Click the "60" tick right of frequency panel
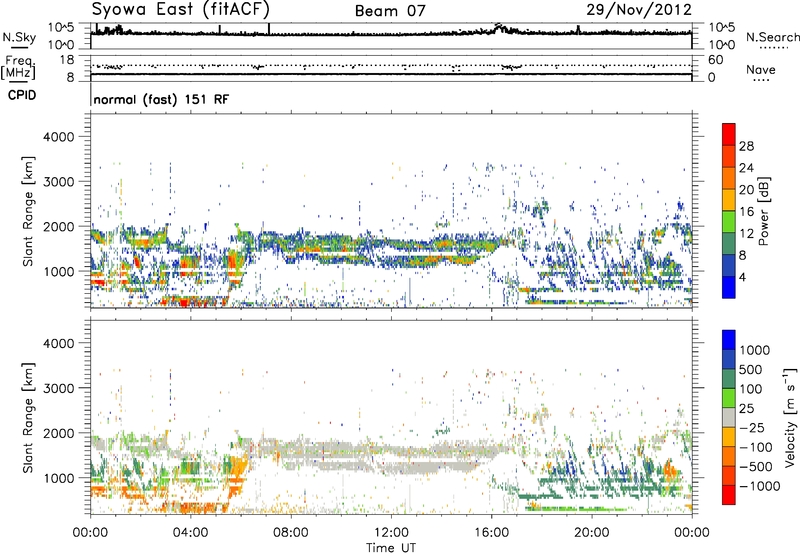The image size is (800, 554). tap(715, 60)
